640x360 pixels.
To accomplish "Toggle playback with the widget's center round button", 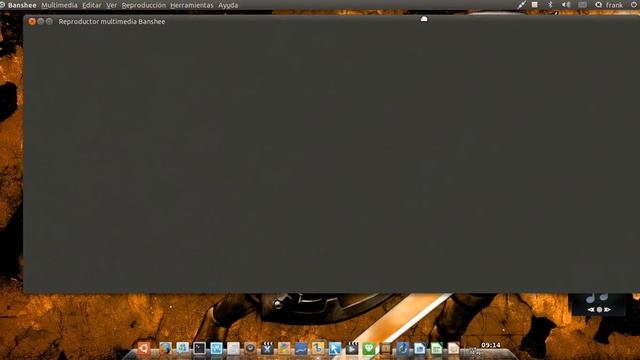I will tap(599, 309).
